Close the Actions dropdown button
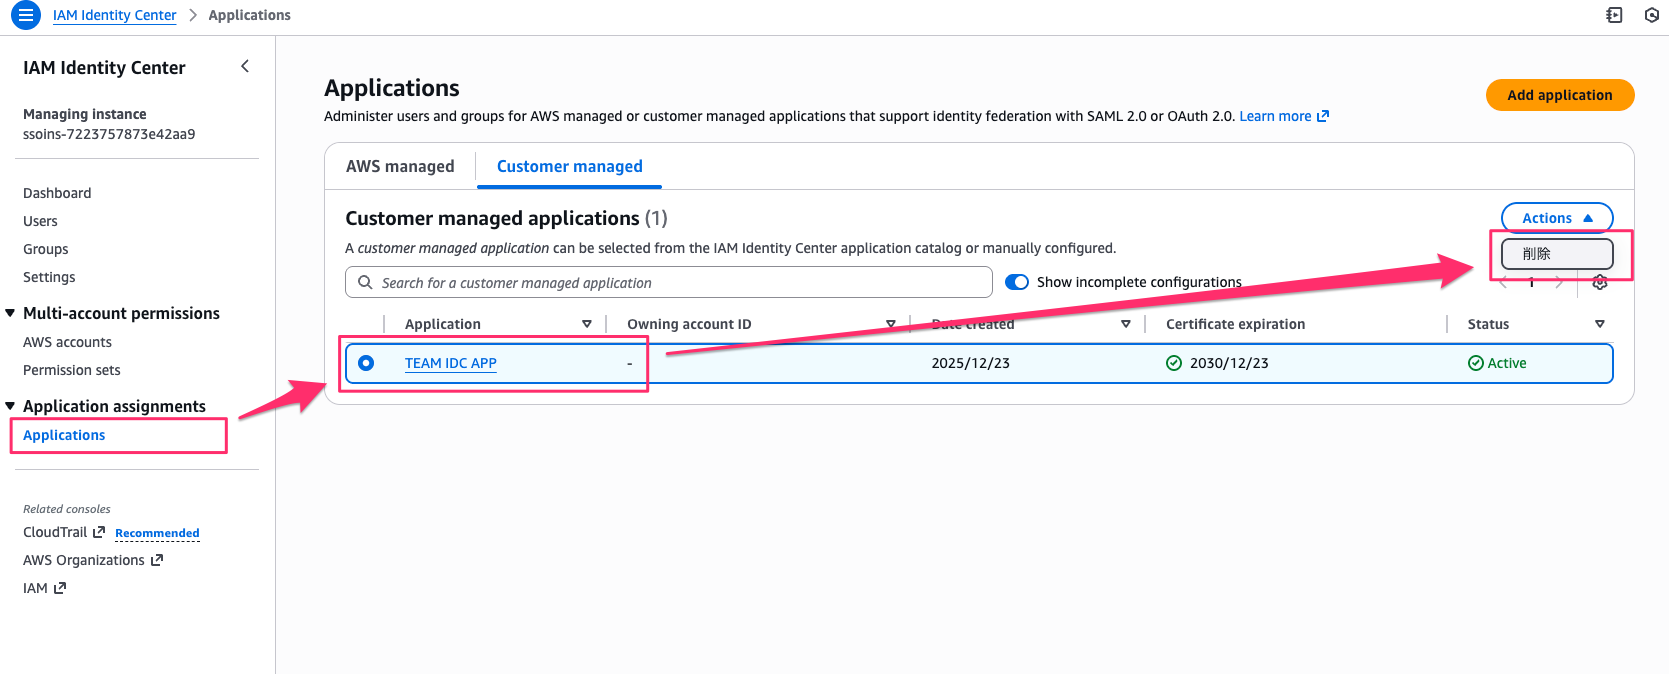The image size is (1669, 674). coord(1556,218)
